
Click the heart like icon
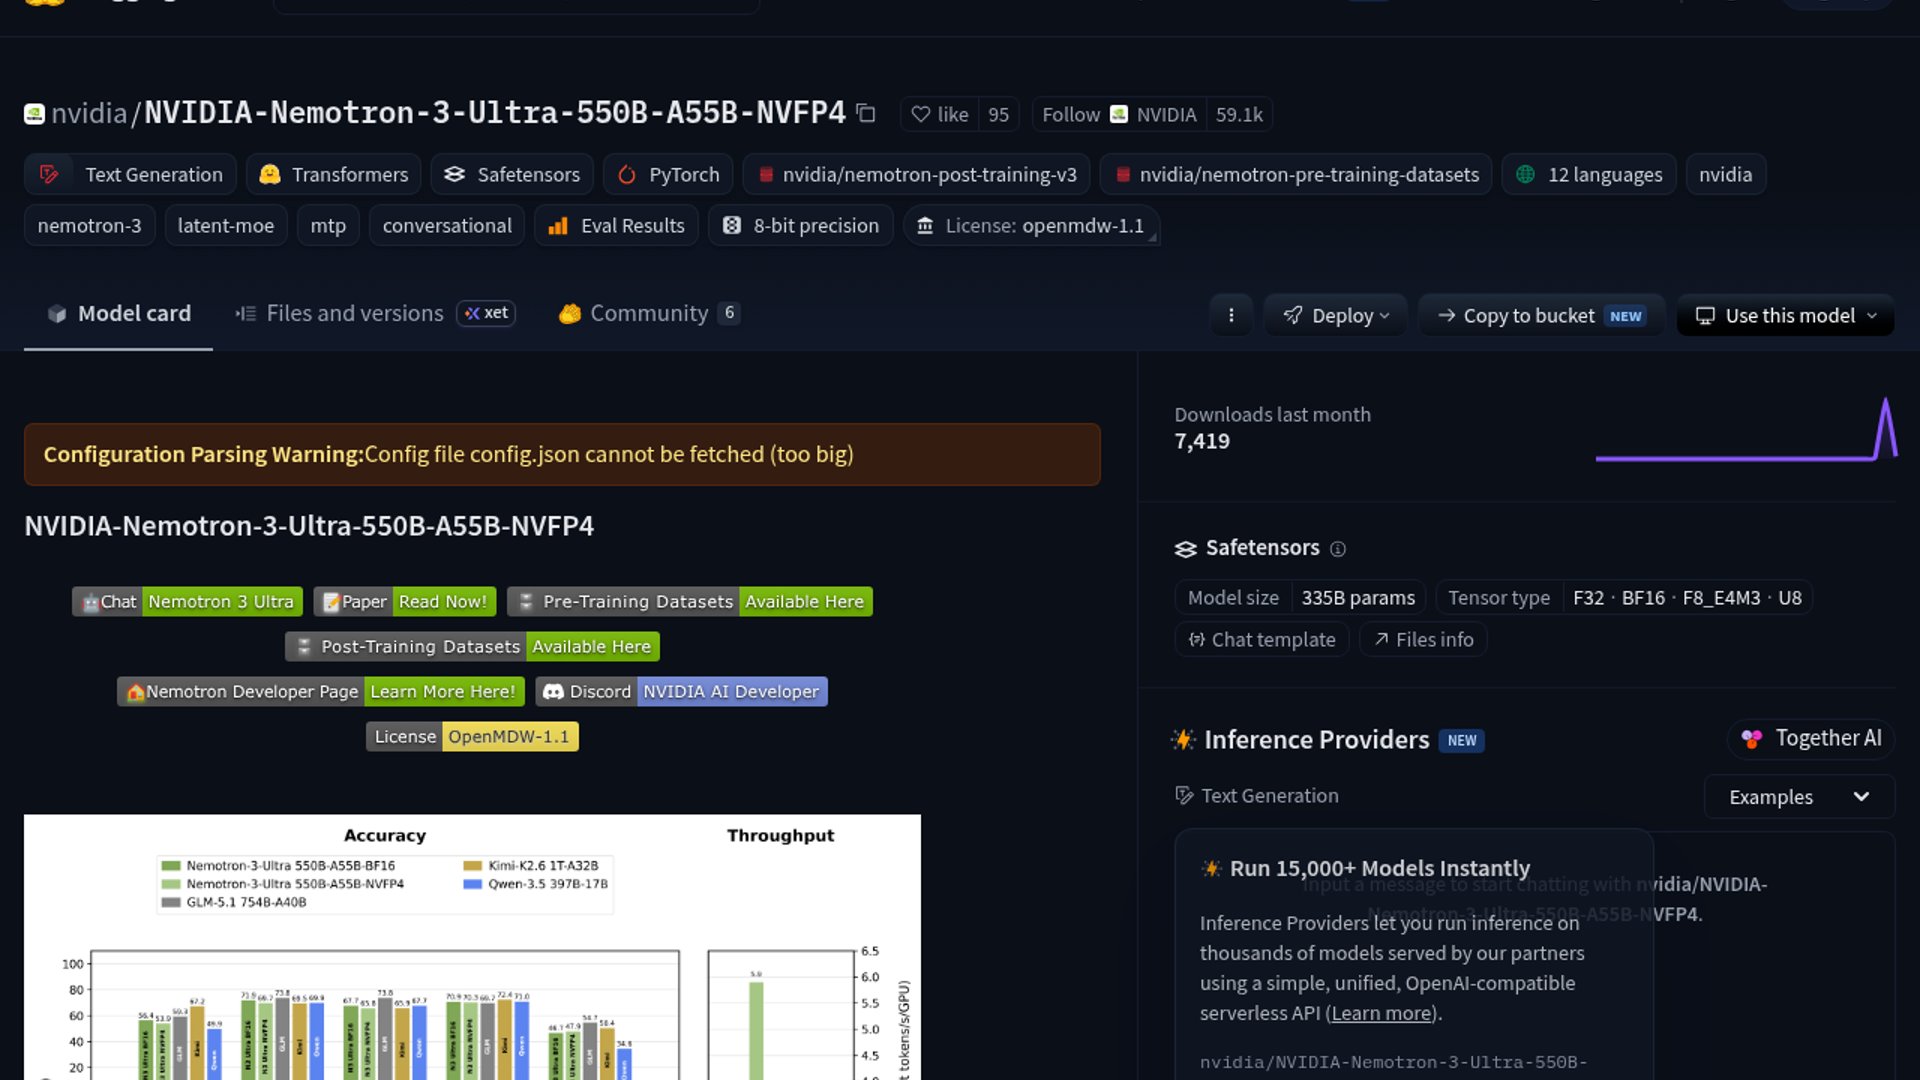[x=921, y=114]
